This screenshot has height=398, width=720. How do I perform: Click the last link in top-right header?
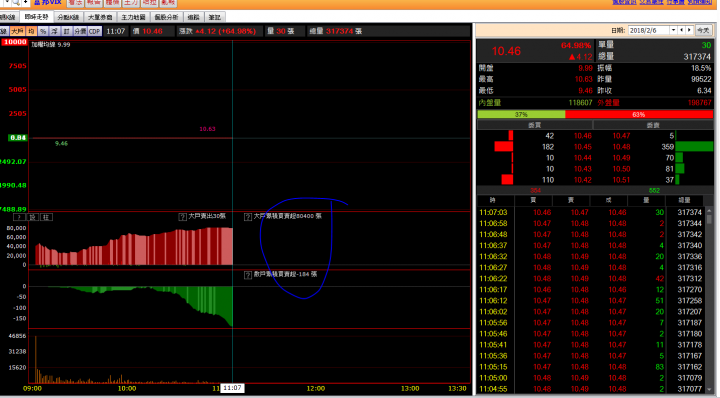(x=700, y=2)
